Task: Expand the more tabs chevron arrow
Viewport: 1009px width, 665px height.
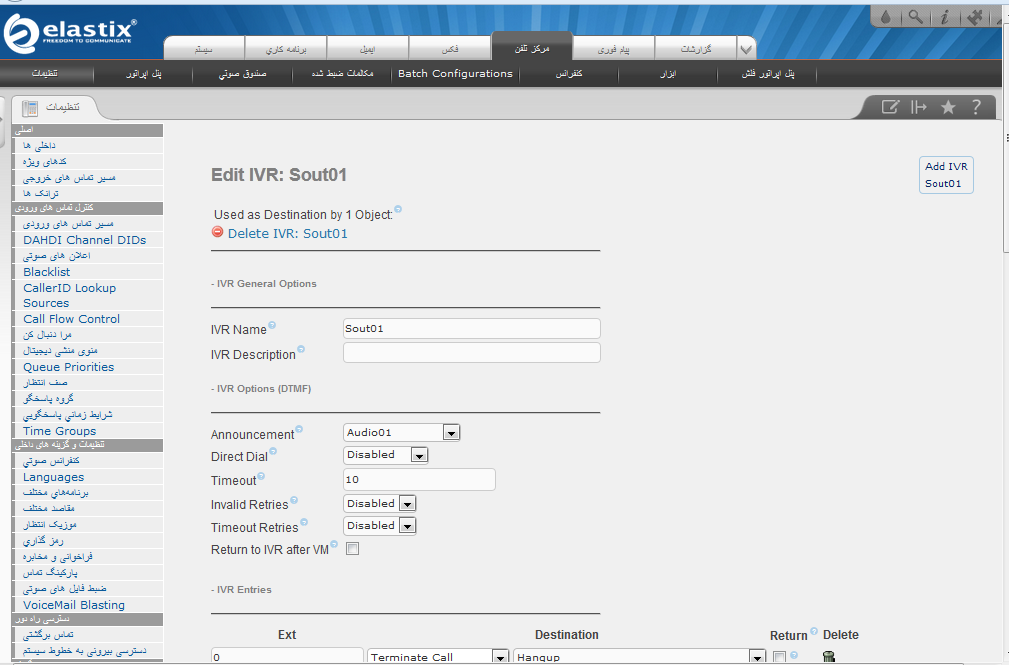Action: tap(745, 49)
